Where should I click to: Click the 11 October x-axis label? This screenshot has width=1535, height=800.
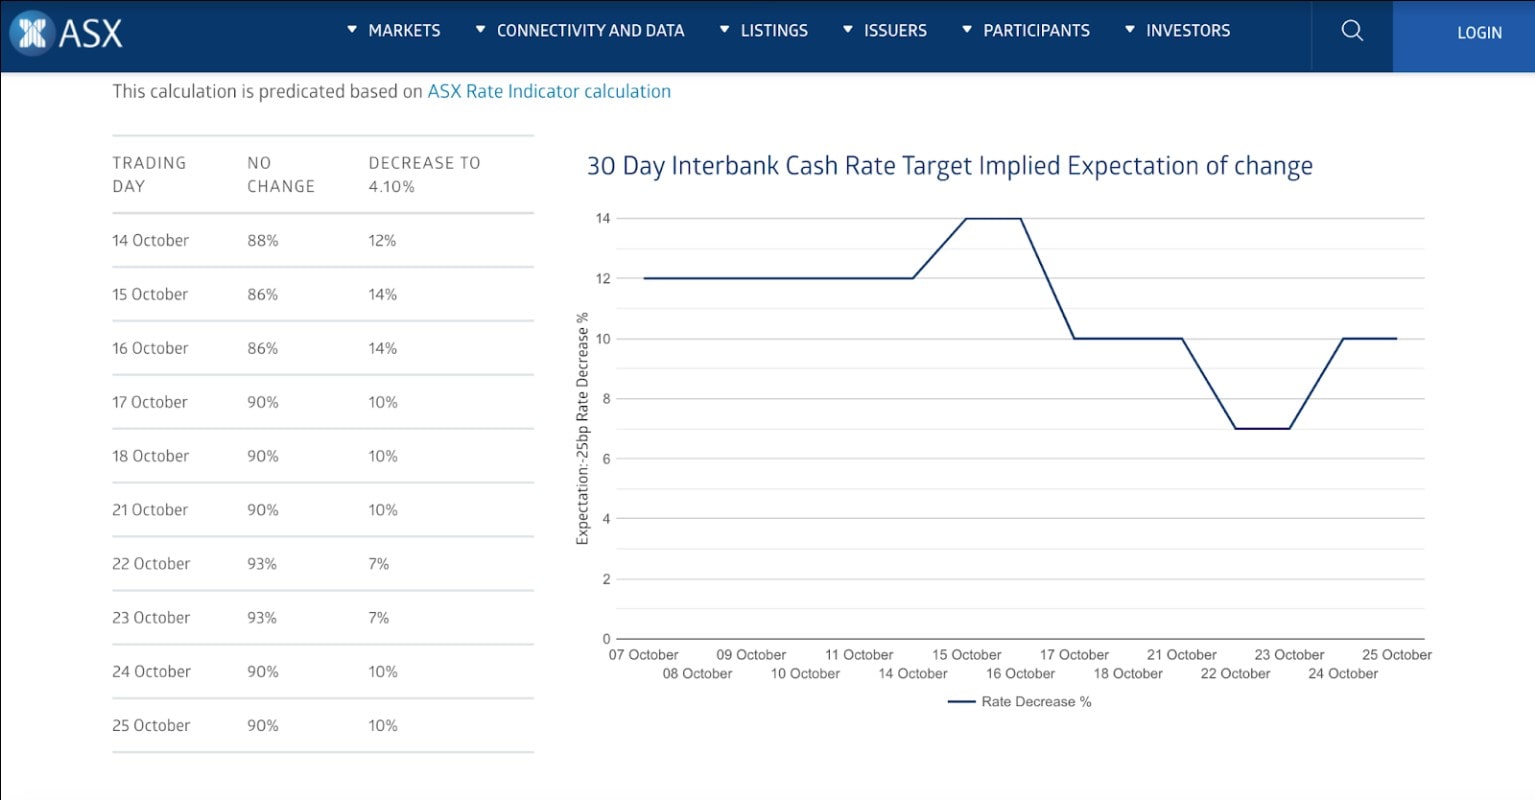(x=859, y=655)
